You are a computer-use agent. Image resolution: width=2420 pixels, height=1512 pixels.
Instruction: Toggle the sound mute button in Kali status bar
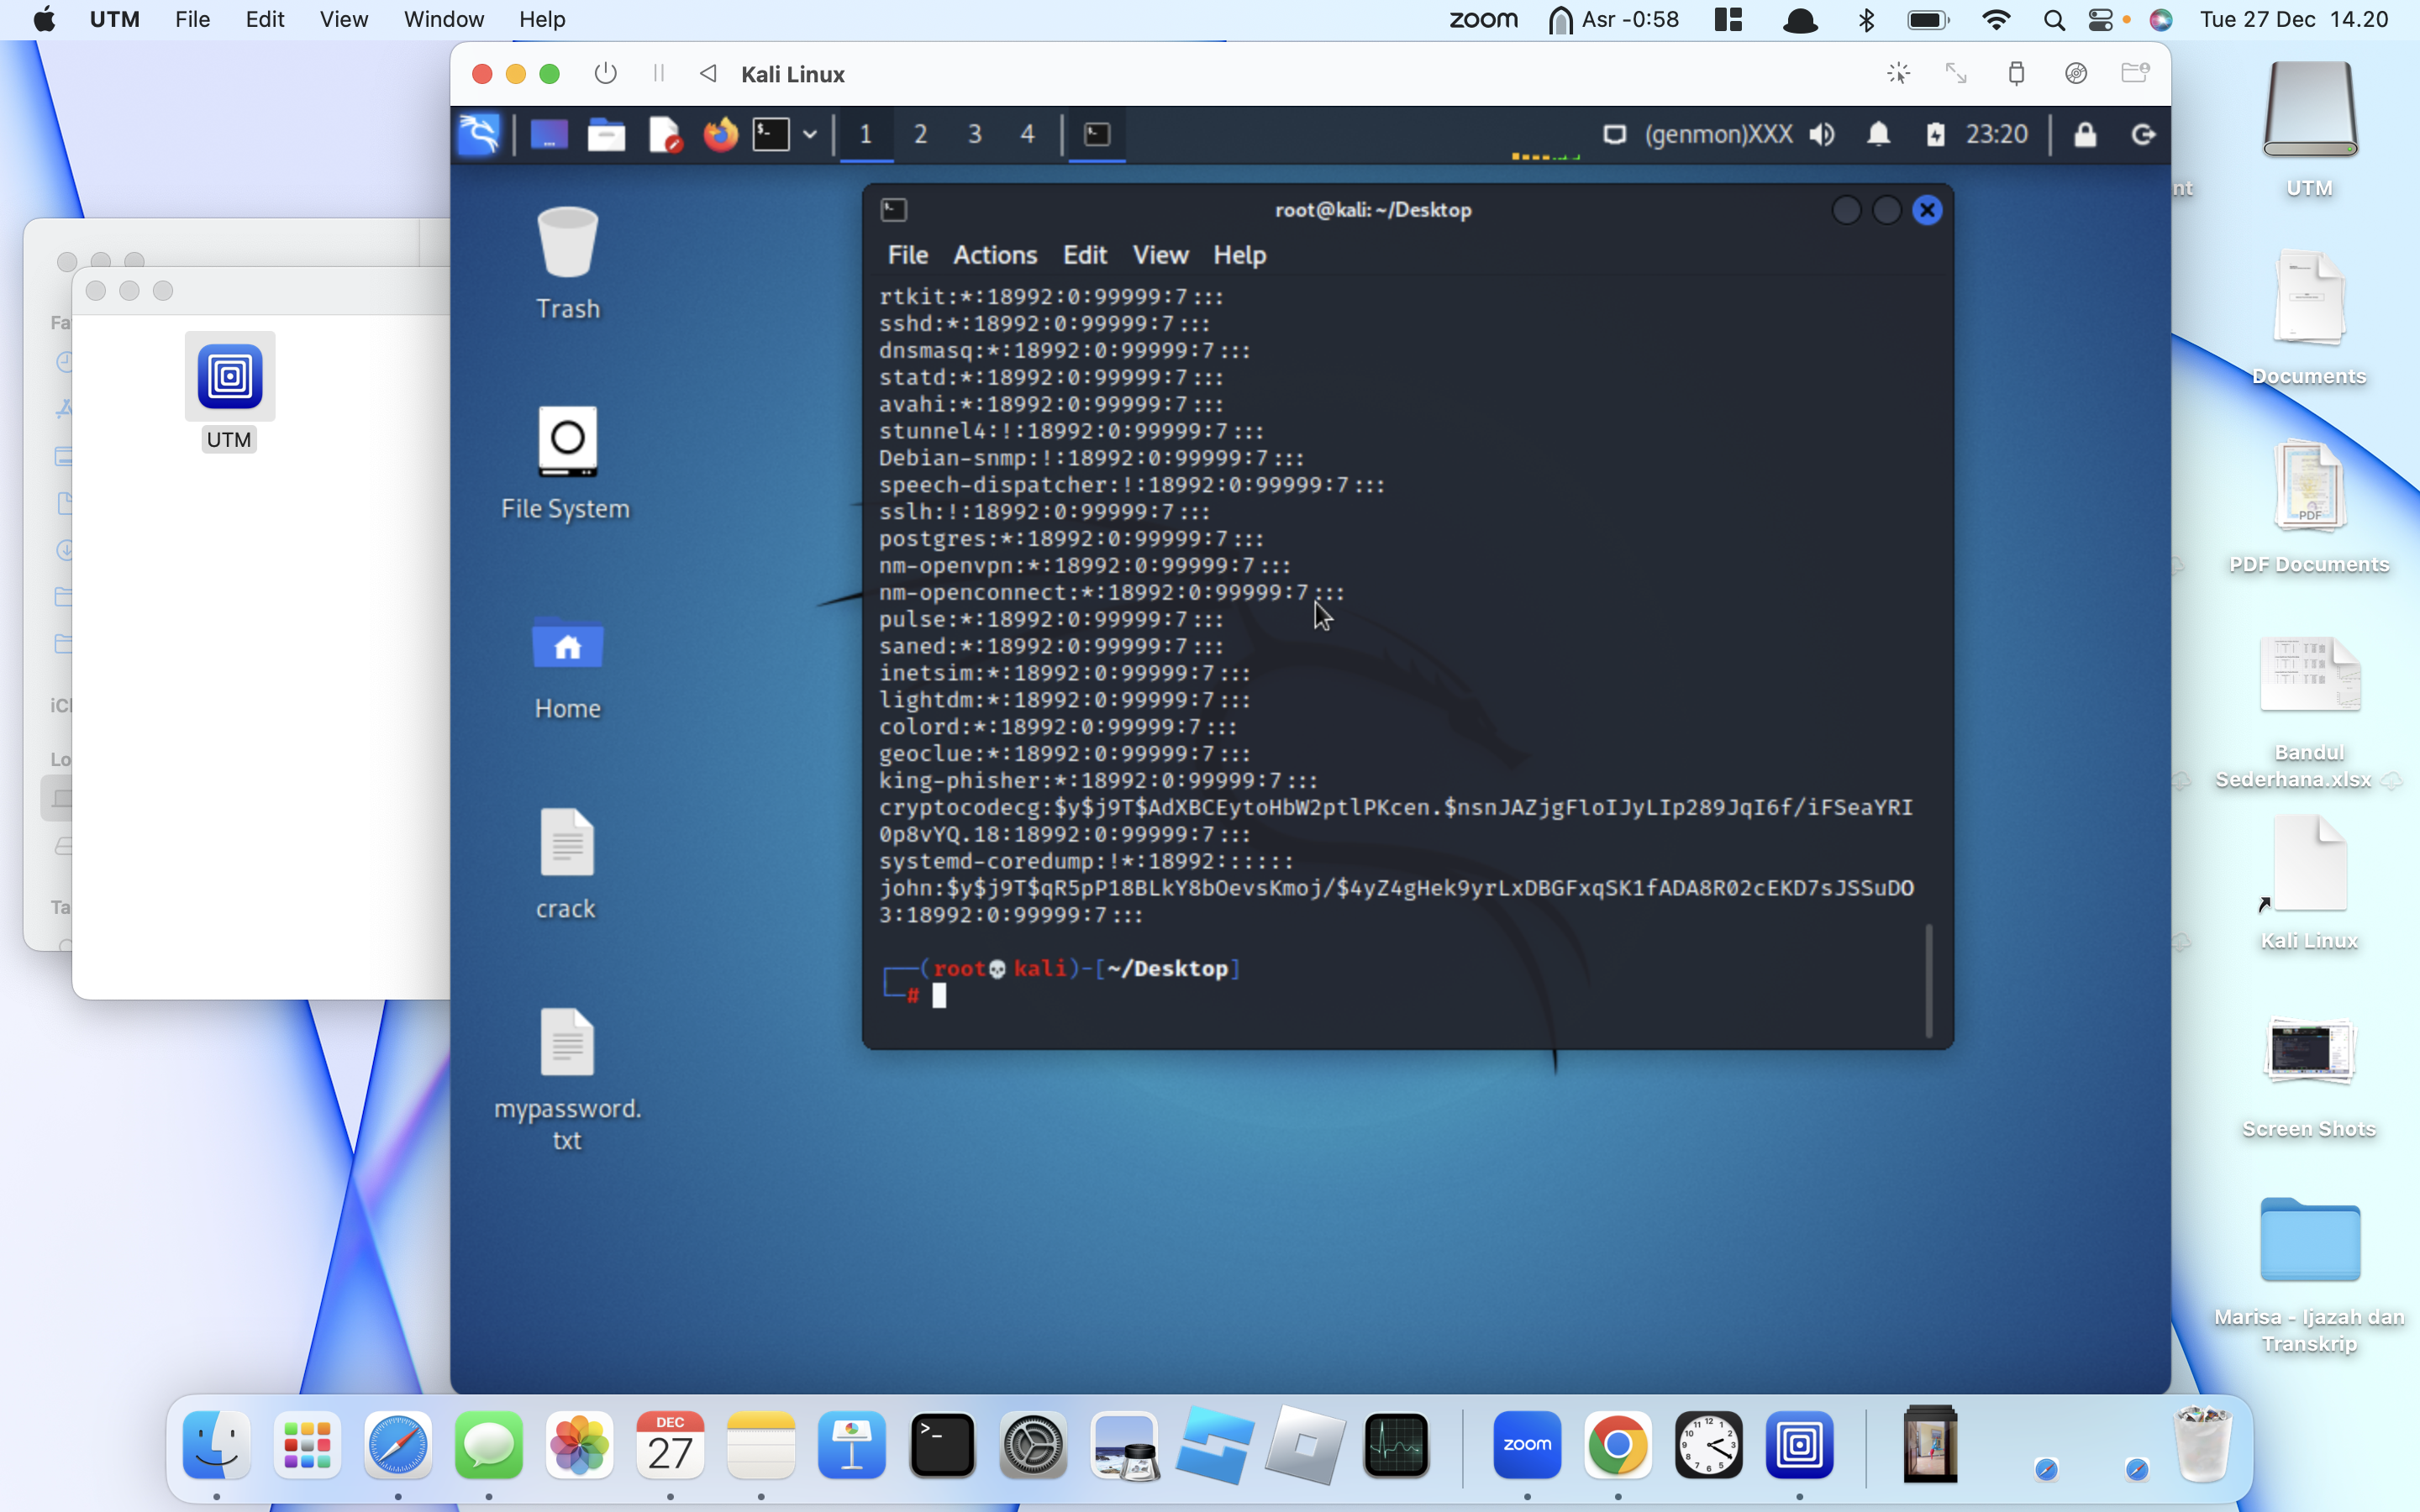(x=1821, y=134)
